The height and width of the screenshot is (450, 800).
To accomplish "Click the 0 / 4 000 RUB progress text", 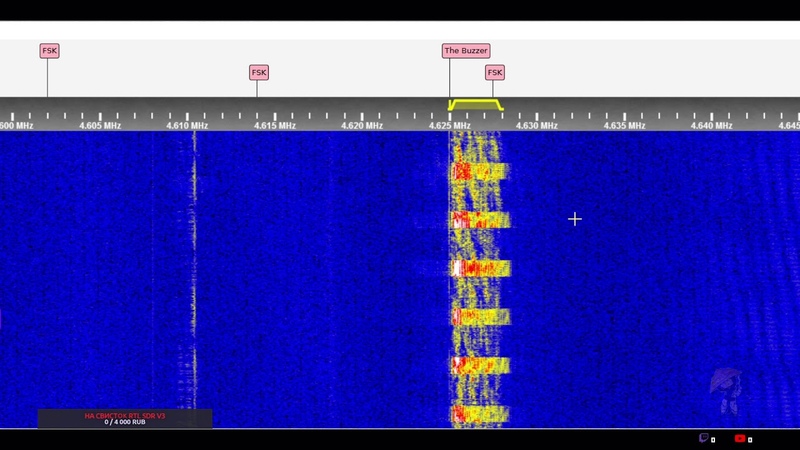I will (x=125, y=422).
